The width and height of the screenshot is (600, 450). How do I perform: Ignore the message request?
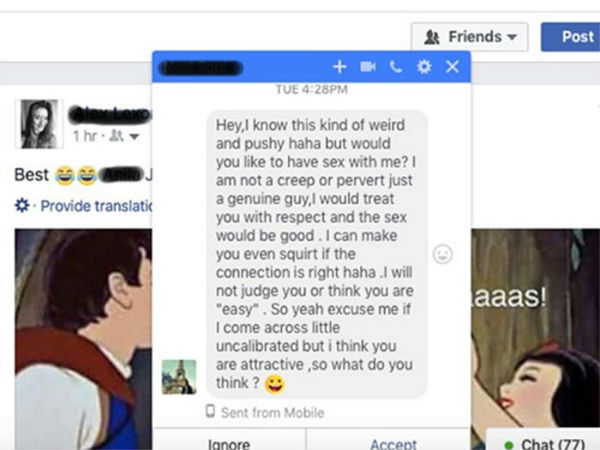point(229,443)
